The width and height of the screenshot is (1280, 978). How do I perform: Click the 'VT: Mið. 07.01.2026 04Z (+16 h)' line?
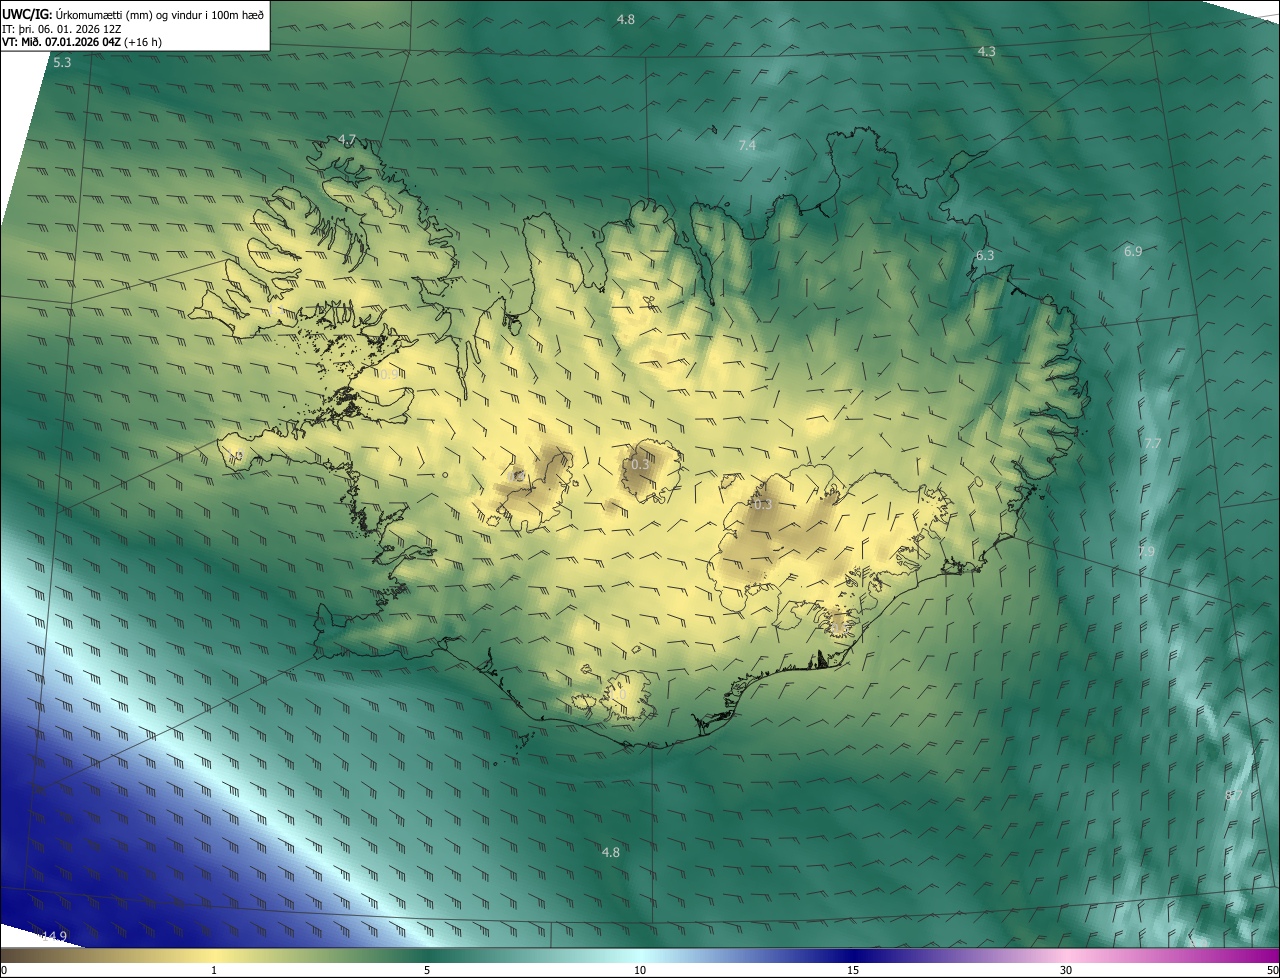tap(82, 42)
